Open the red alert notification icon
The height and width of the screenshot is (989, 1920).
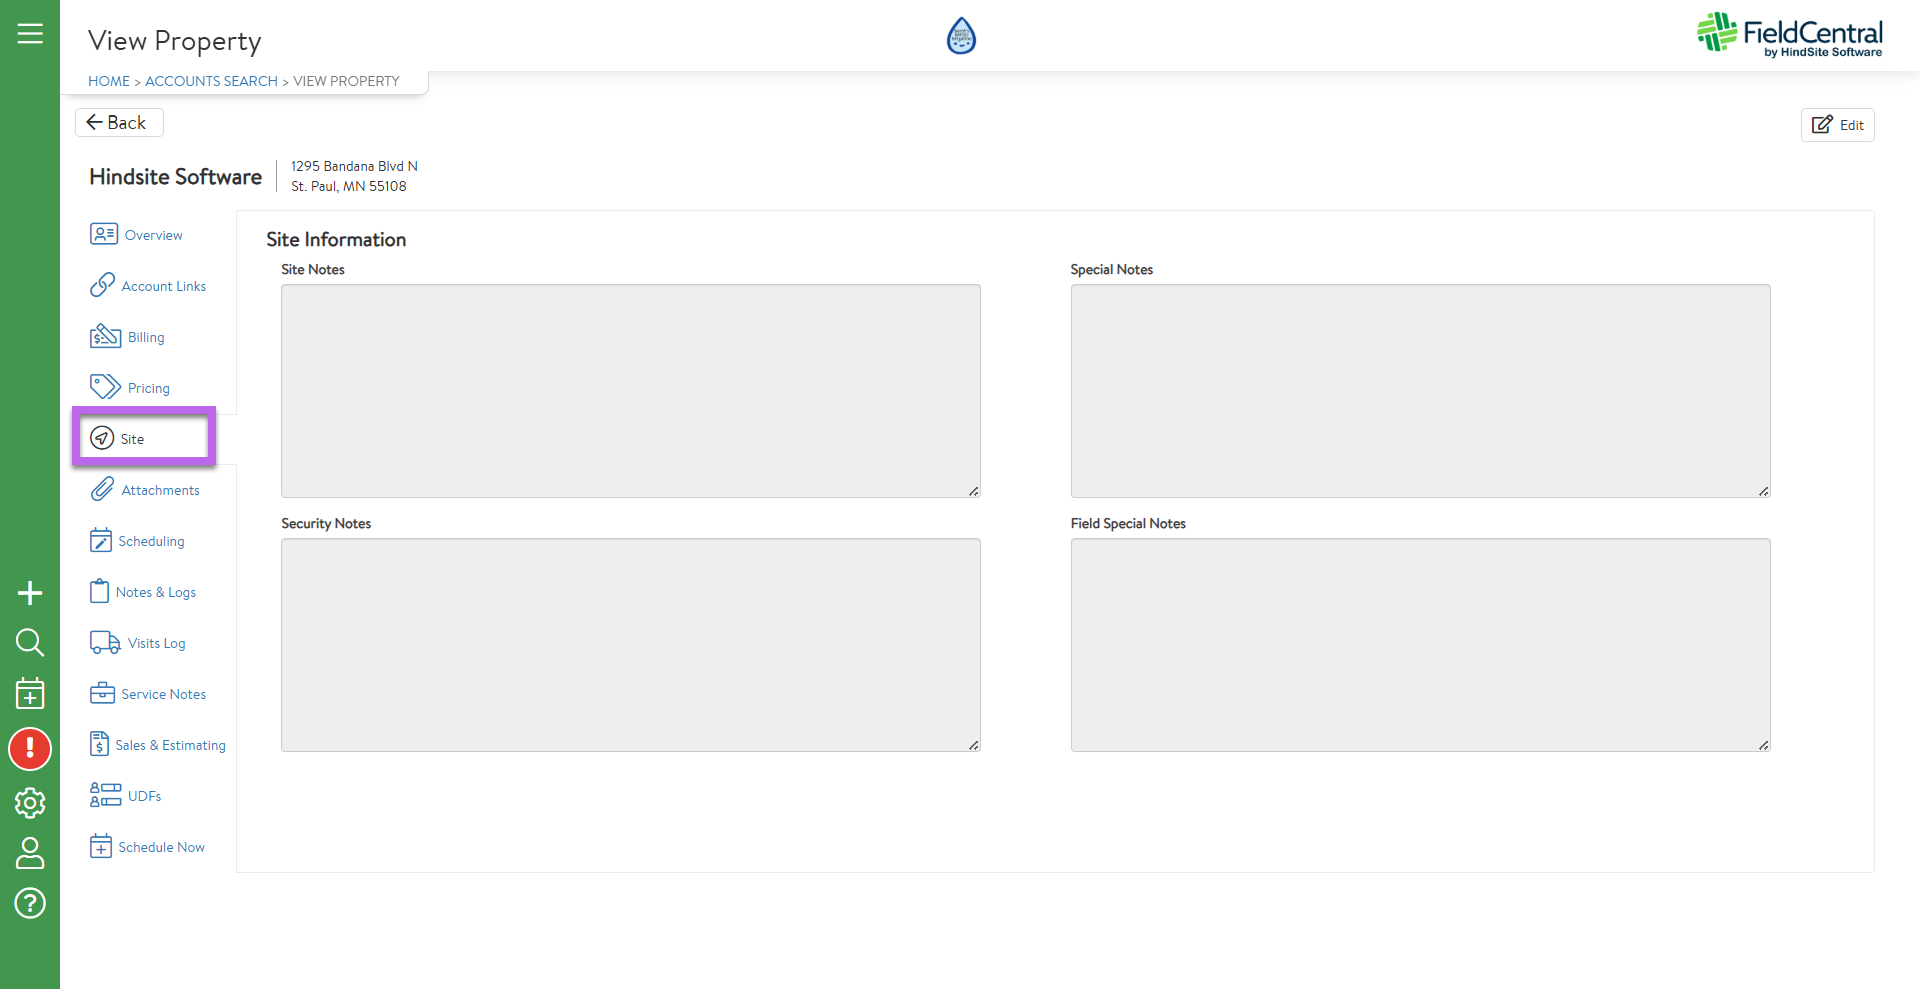click(x=30, y=748)
